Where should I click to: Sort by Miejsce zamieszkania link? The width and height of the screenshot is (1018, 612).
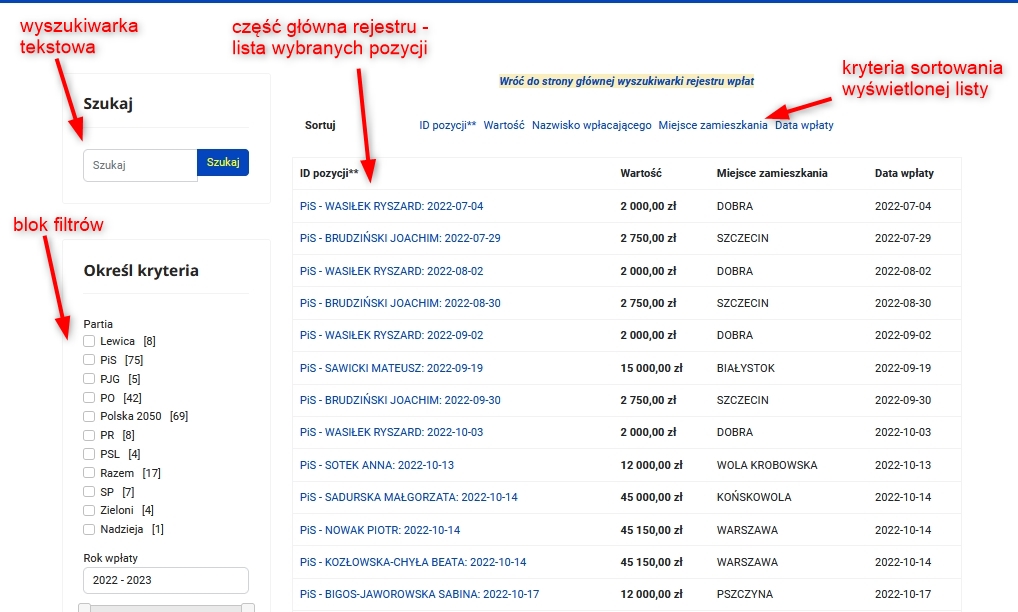713,126
